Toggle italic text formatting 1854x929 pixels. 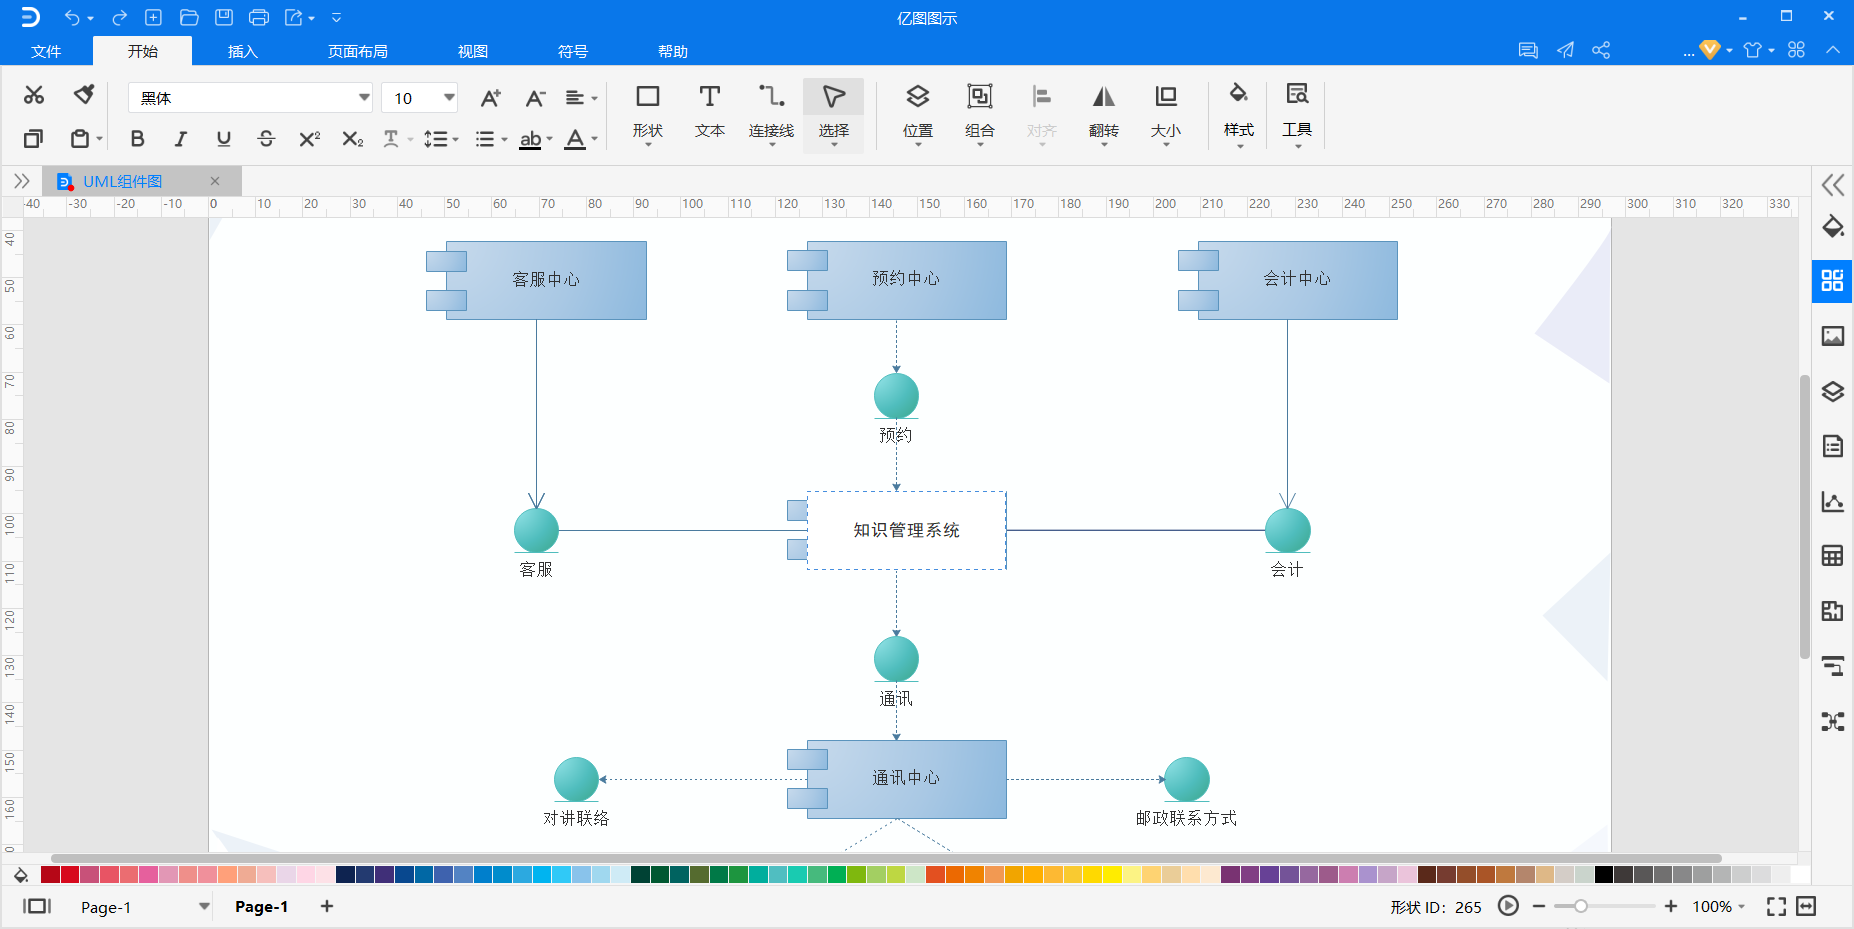click(x=181, y=139)
